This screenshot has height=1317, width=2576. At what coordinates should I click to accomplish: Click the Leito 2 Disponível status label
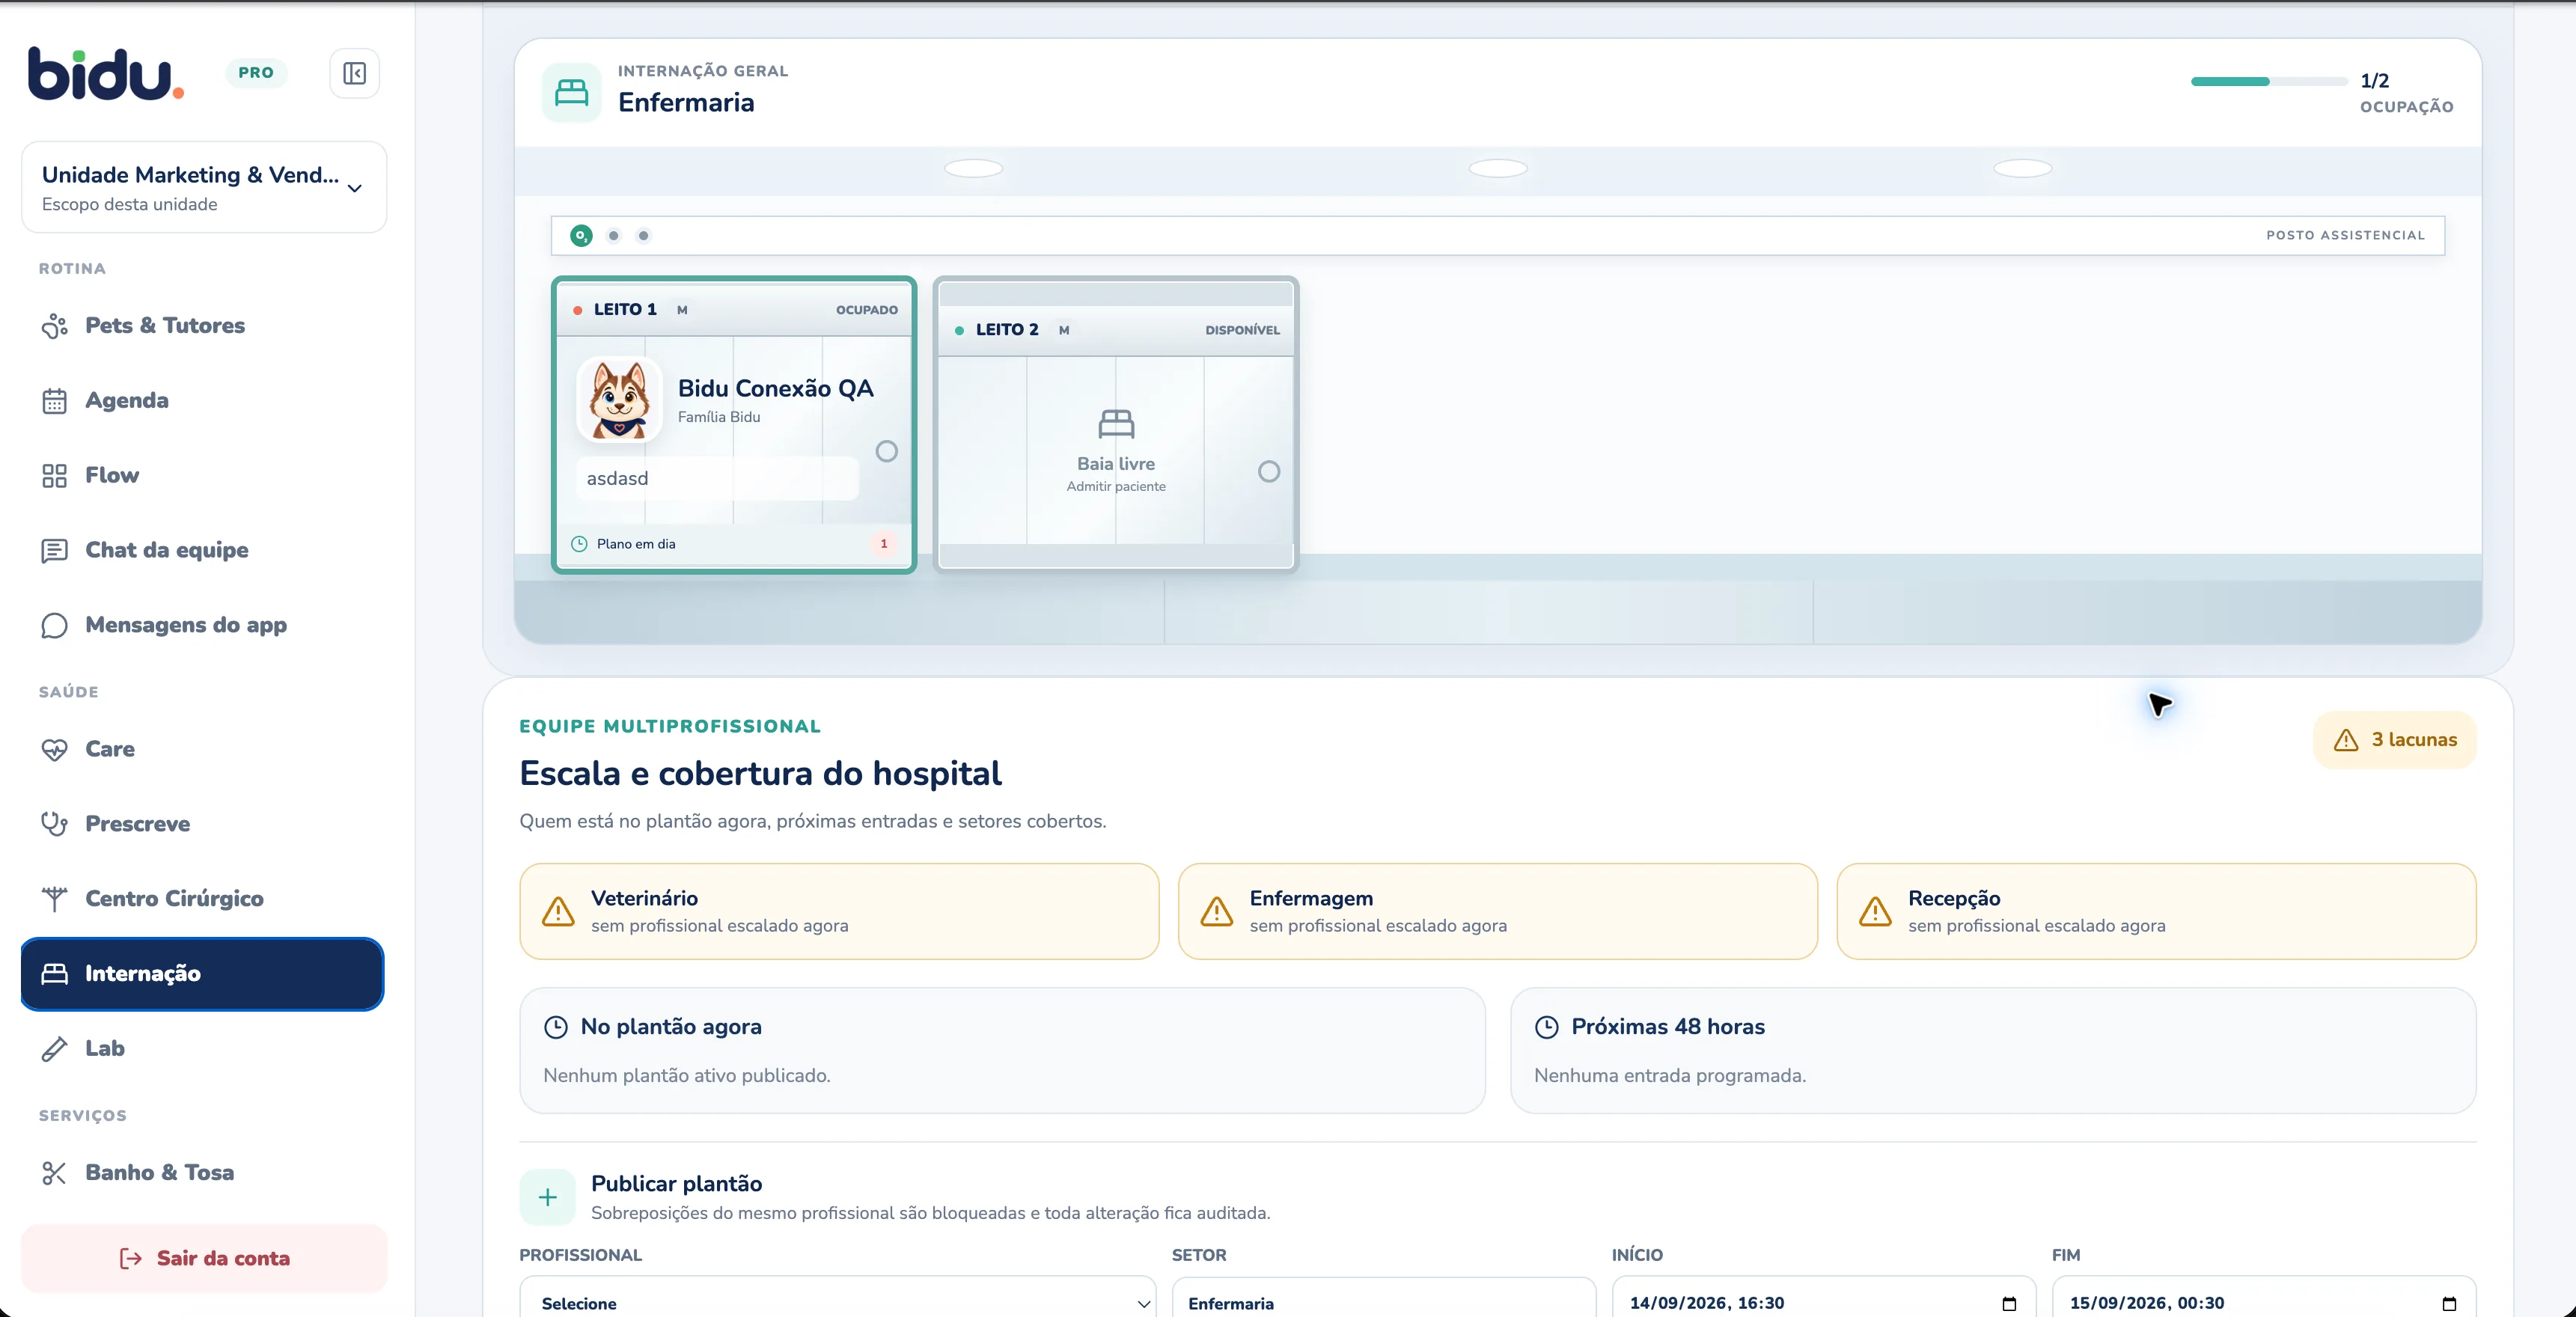pos(1242,330)
